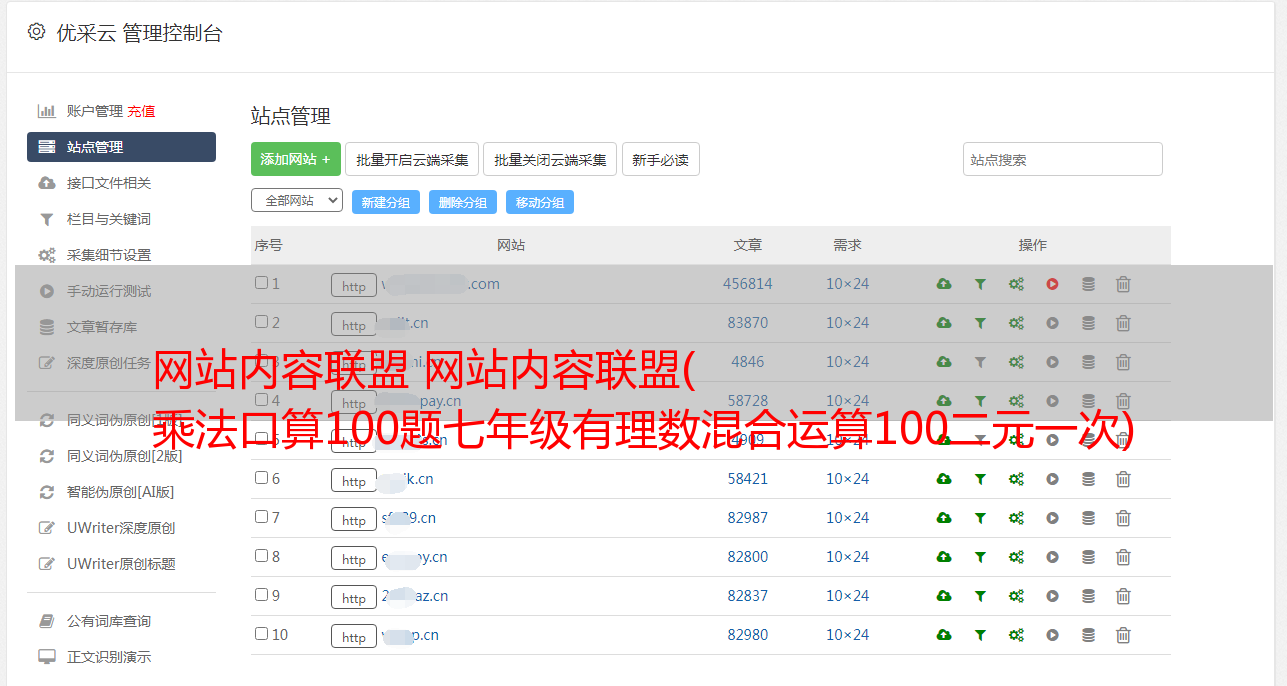
Task: Select the checkbox for site row 7
Action: [x=261, y=517]
